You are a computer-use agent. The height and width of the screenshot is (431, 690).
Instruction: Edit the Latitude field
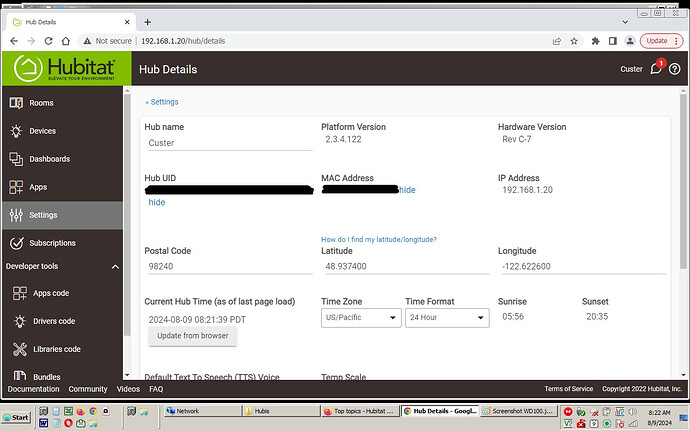407,266
